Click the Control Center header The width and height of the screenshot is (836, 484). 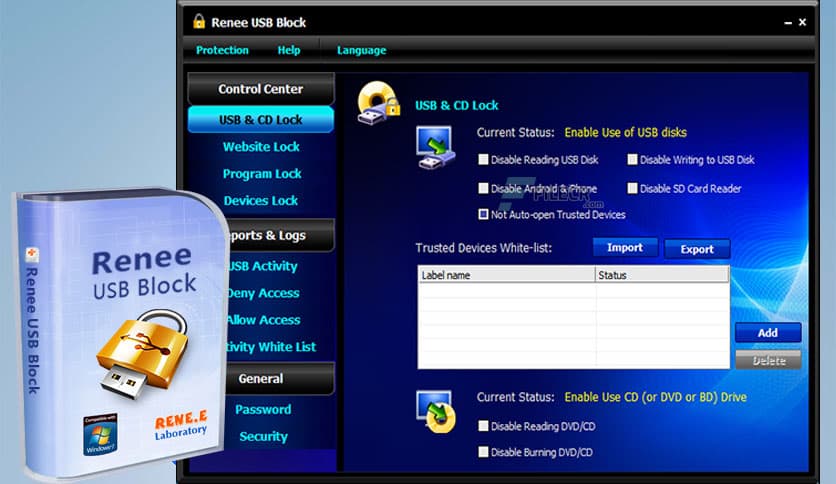(x=261, y=89)
